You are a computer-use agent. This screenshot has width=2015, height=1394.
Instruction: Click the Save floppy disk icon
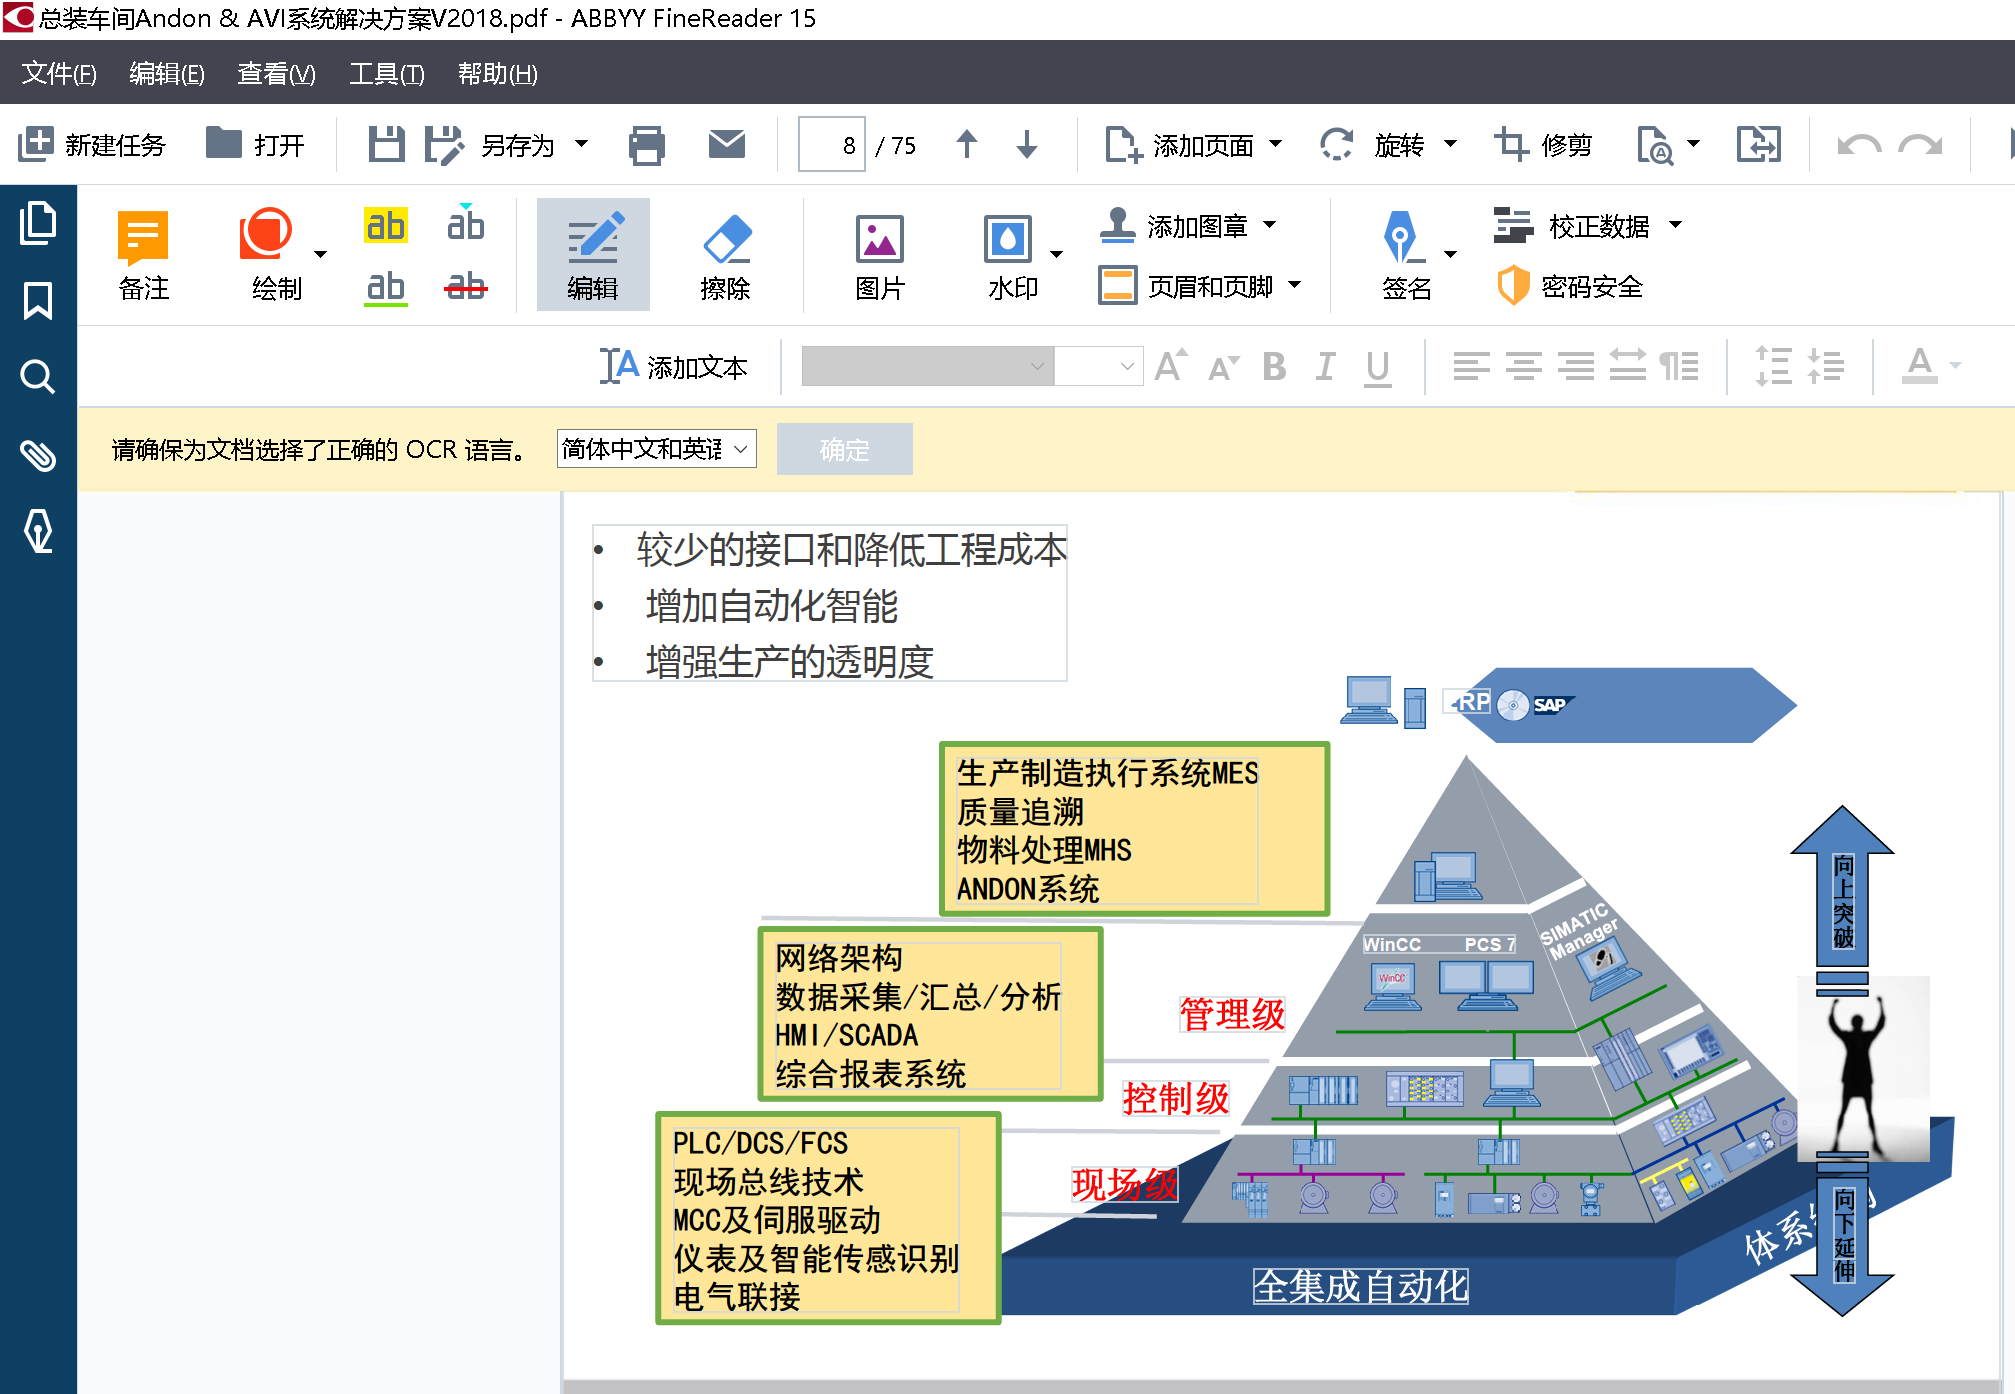386,144
